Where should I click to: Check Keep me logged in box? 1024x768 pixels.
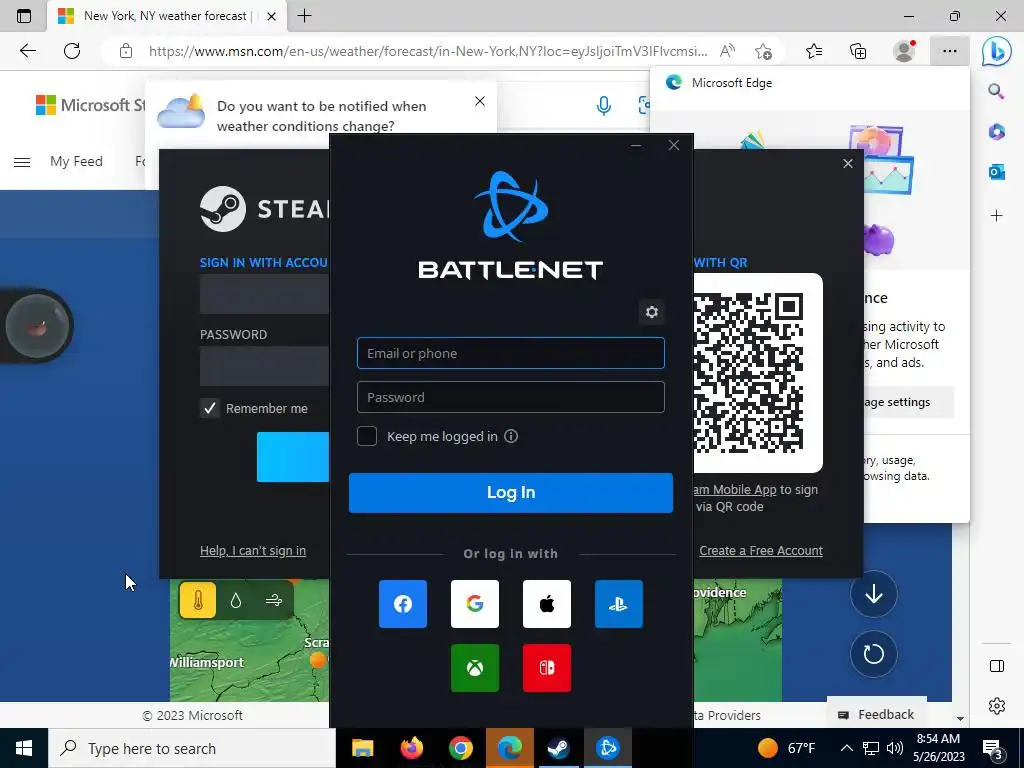click(x=367, y=436)
